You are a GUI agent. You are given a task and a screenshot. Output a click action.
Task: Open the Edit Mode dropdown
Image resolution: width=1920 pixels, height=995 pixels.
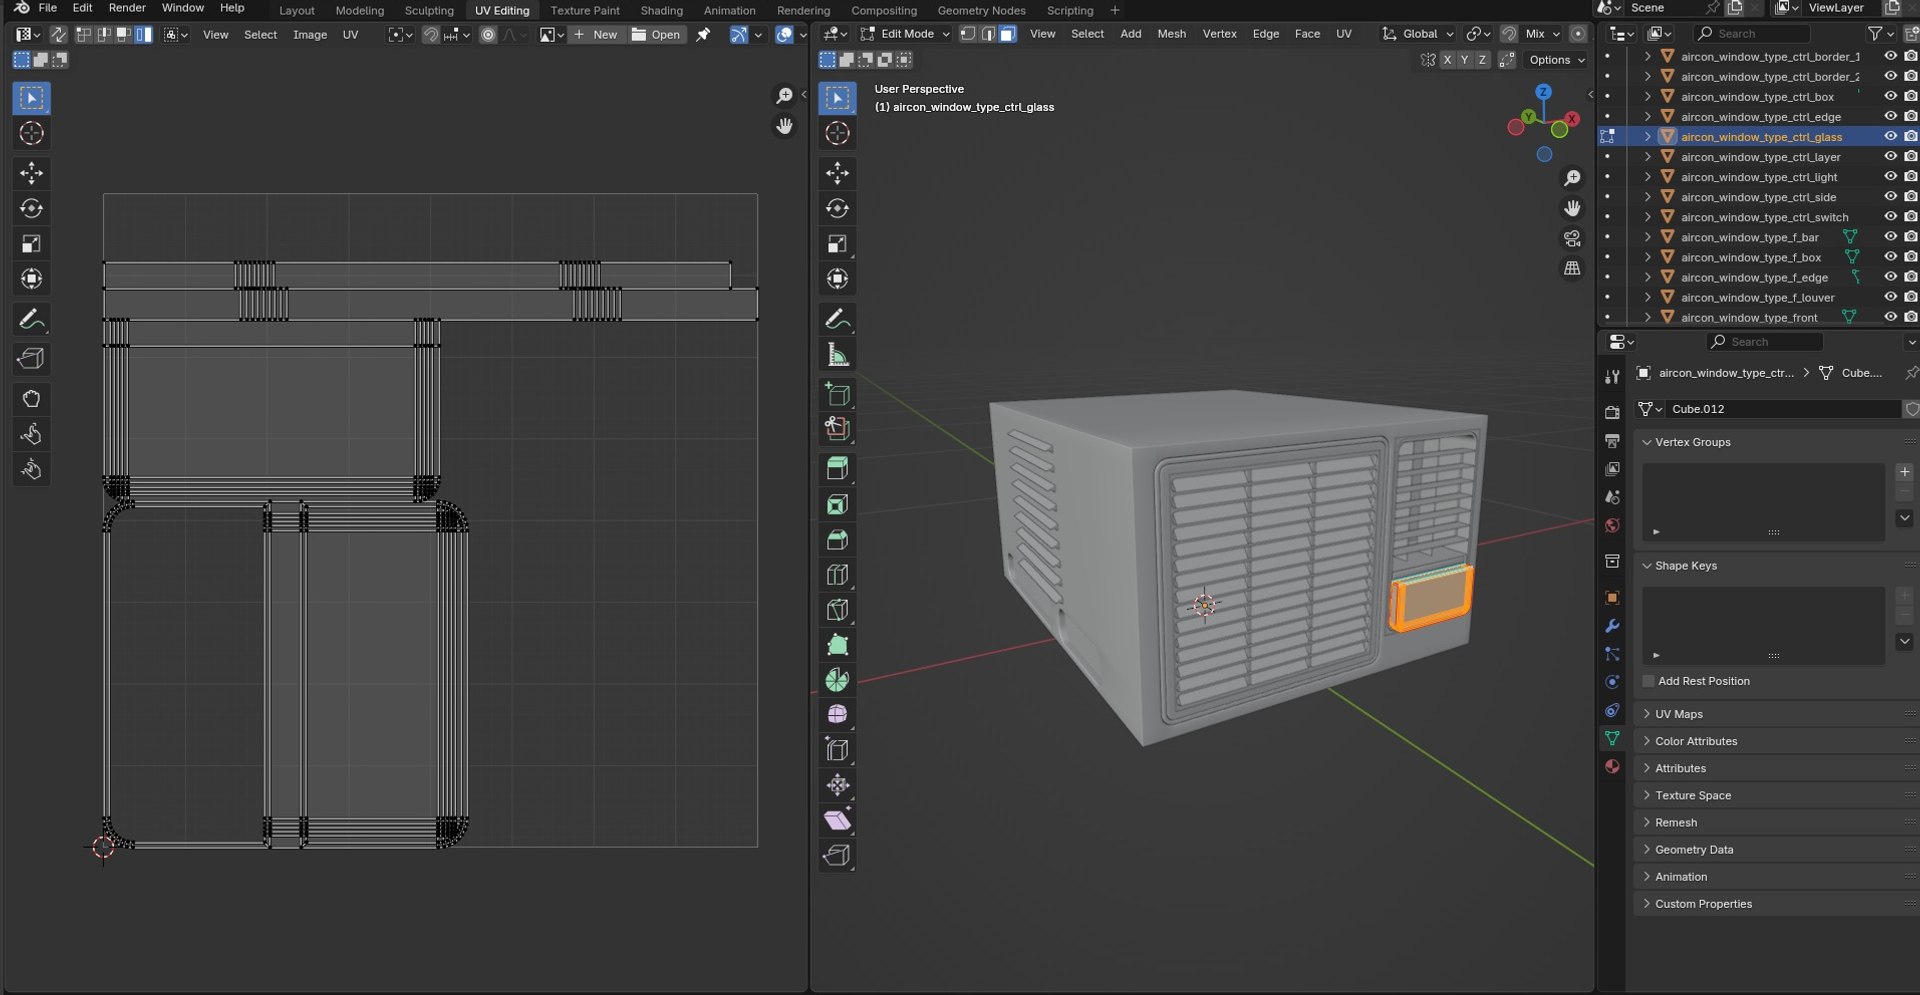[x=904, y=34]
